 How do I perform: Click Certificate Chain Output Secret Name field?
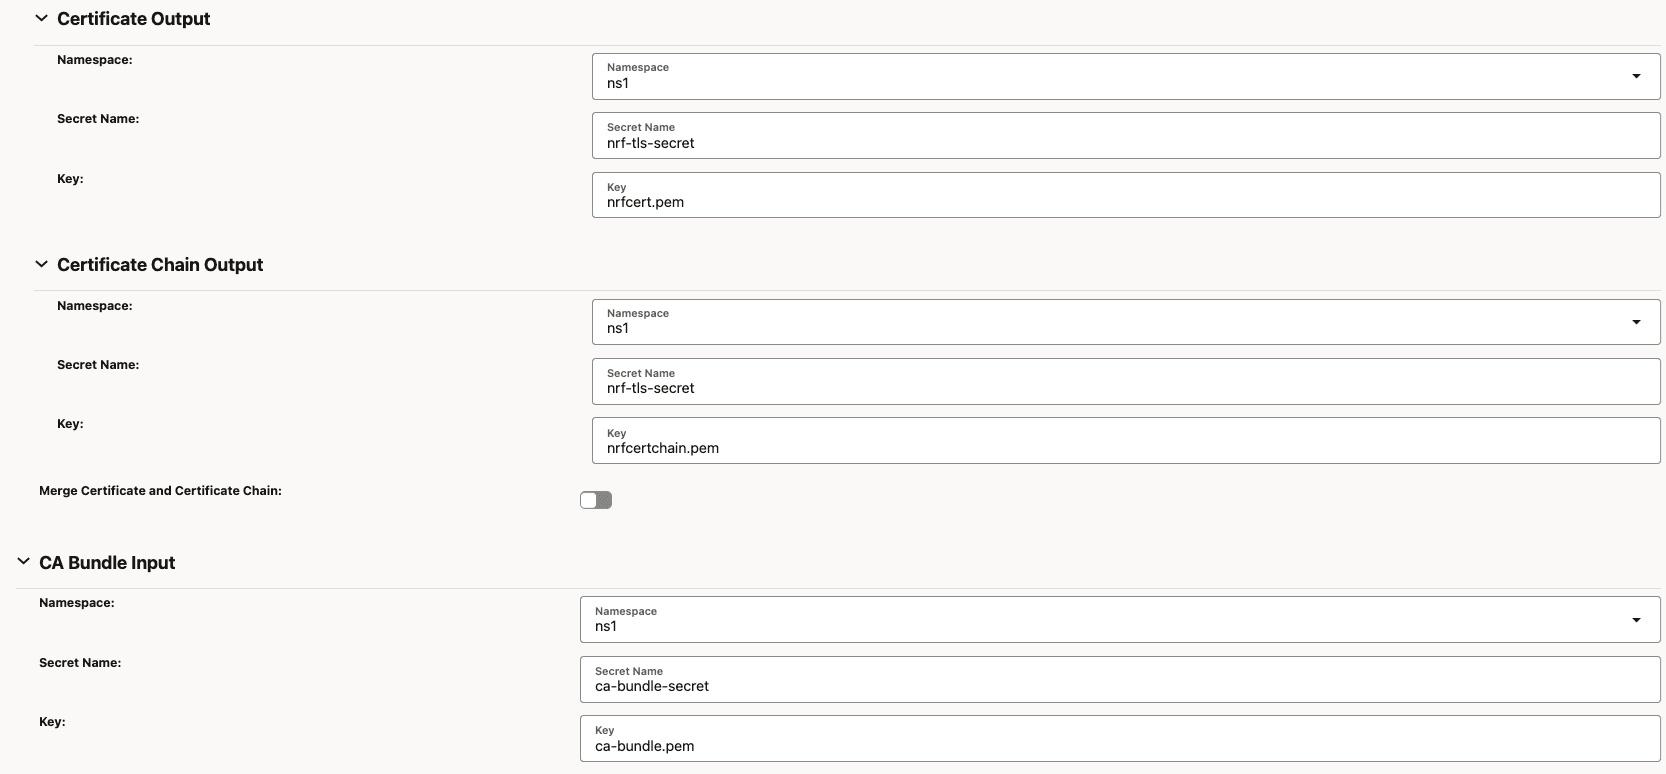(1126, 381)
